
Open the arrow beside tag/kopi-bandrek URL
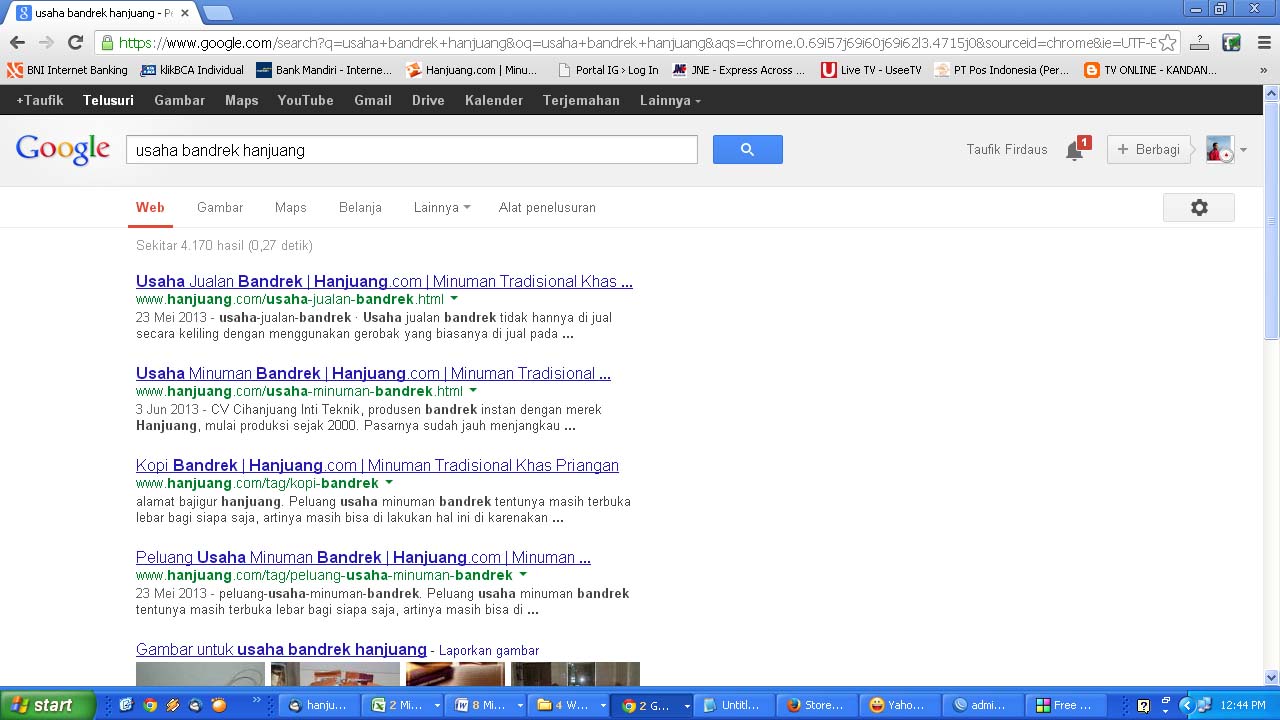coord(389,483)
